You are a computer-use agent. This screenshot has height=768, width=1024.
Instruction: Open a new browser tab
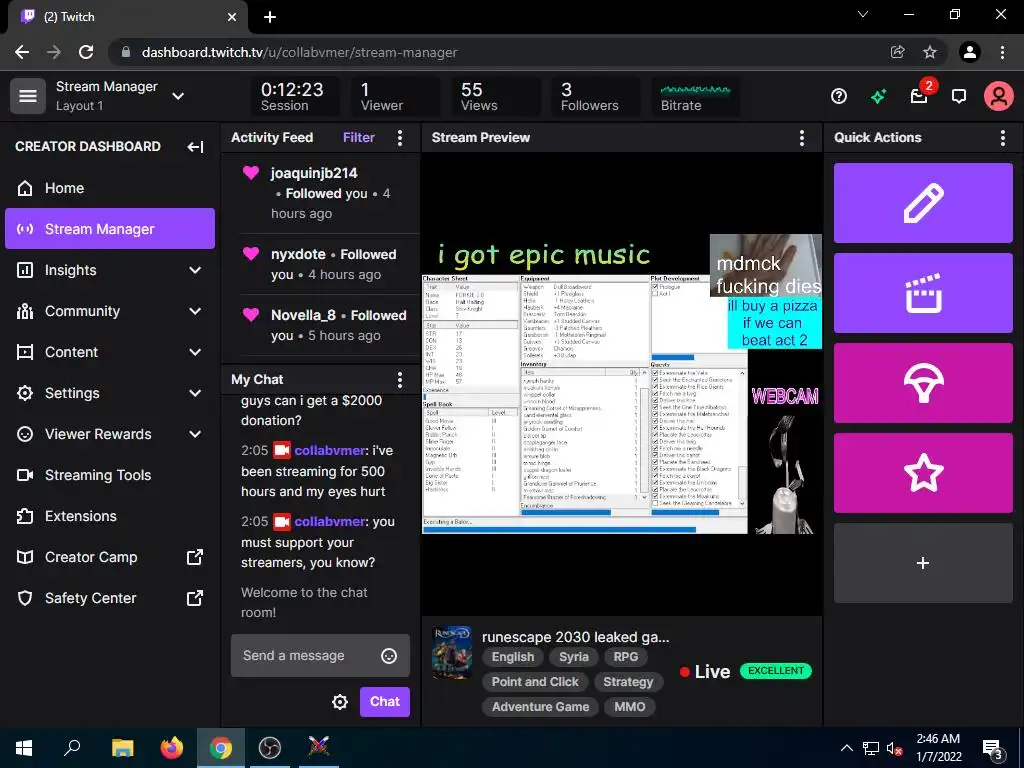click(270, 17)
